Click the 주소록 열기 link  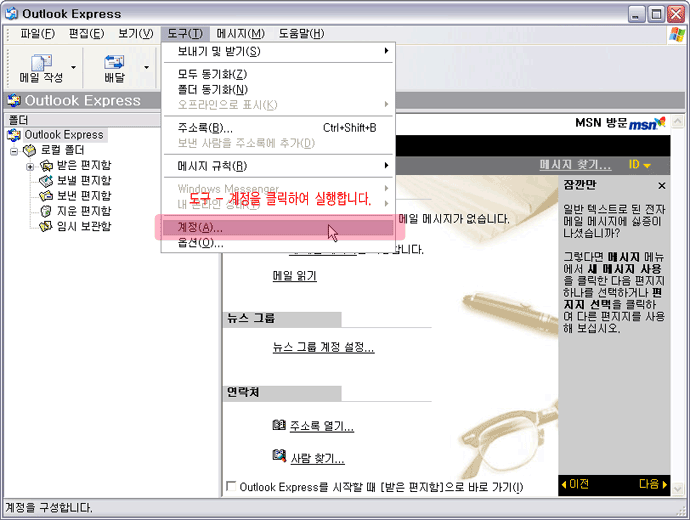click(x=321, y=426)
